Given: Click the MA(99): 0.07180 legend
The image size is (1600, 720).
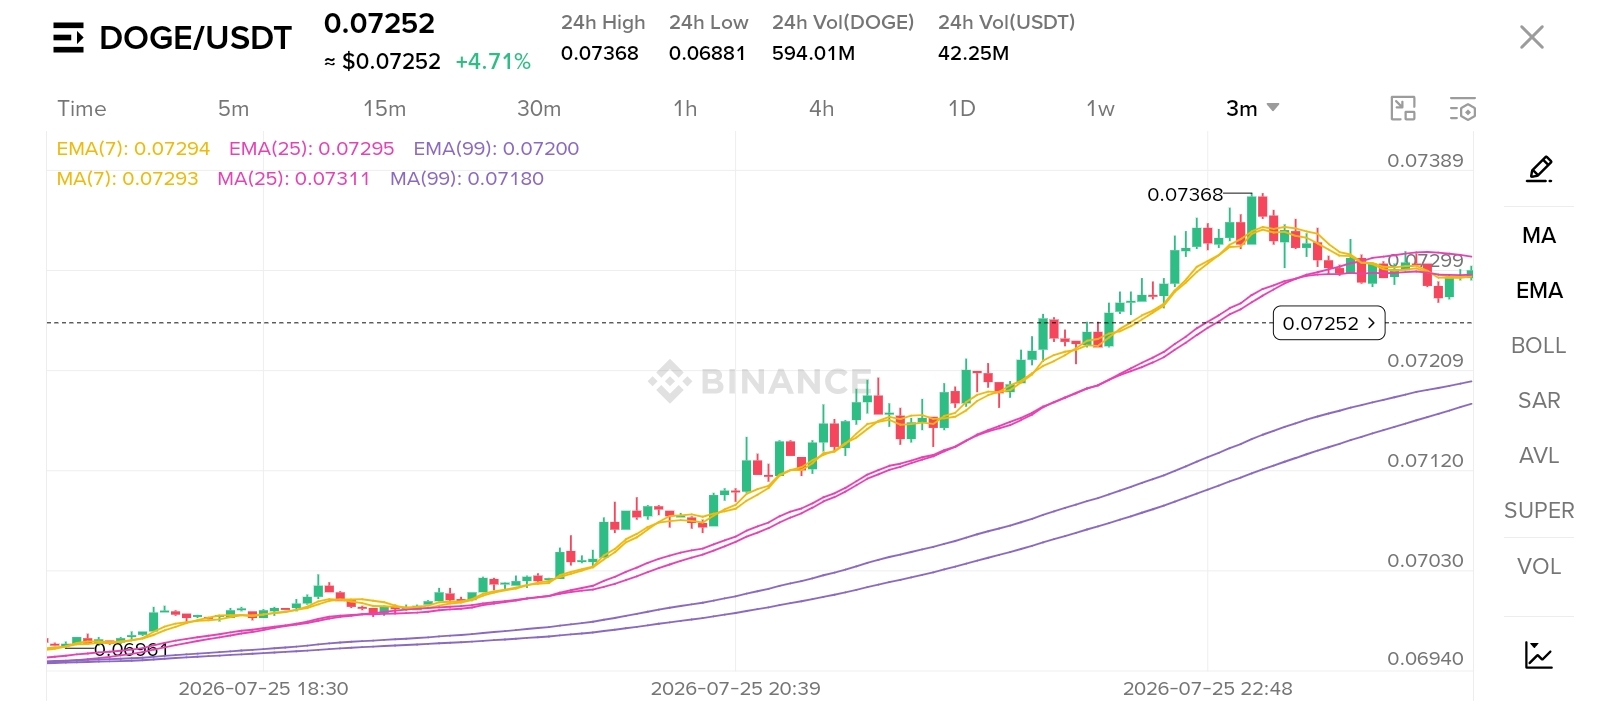Looking at the screenshot, I should point(467,178).
